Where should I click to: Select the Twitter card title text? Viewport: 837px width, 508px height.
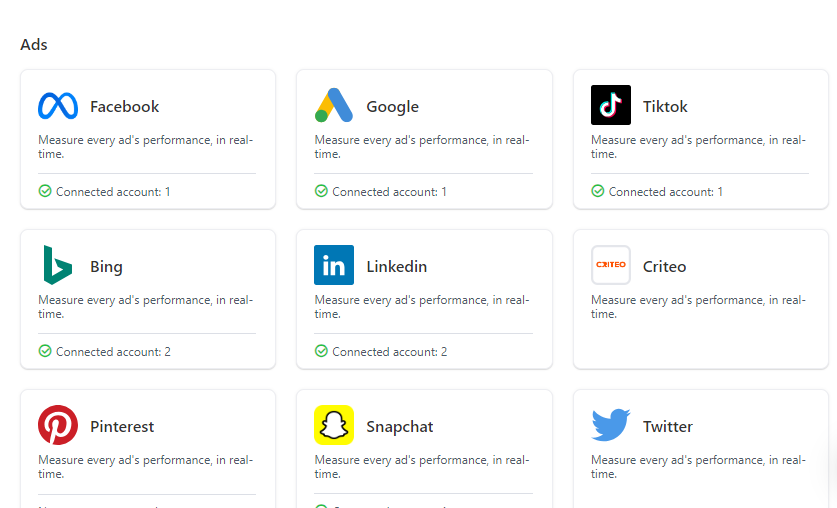668,427
